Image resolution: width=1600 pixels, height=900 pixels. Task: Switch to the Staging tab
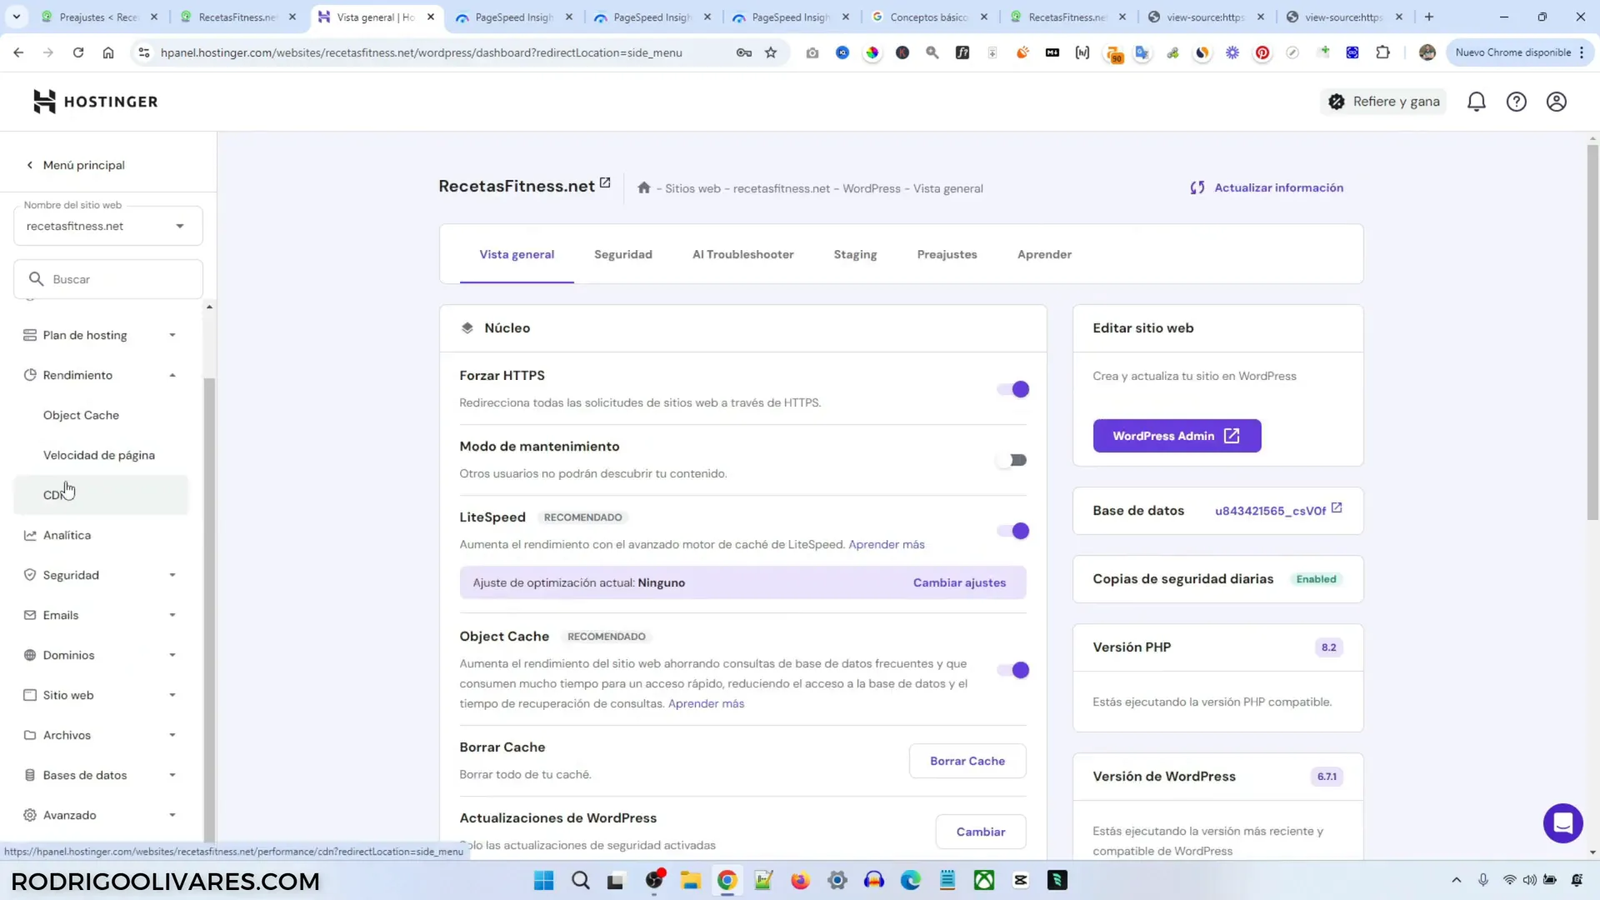(x=854, y=254)
